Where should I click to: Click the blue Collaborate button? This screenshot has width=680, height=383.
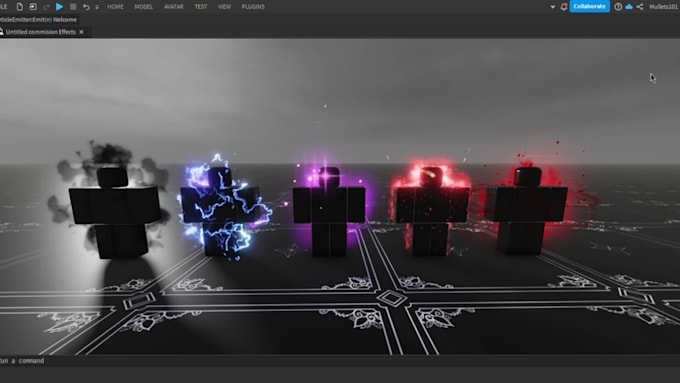tap(589, 7)
